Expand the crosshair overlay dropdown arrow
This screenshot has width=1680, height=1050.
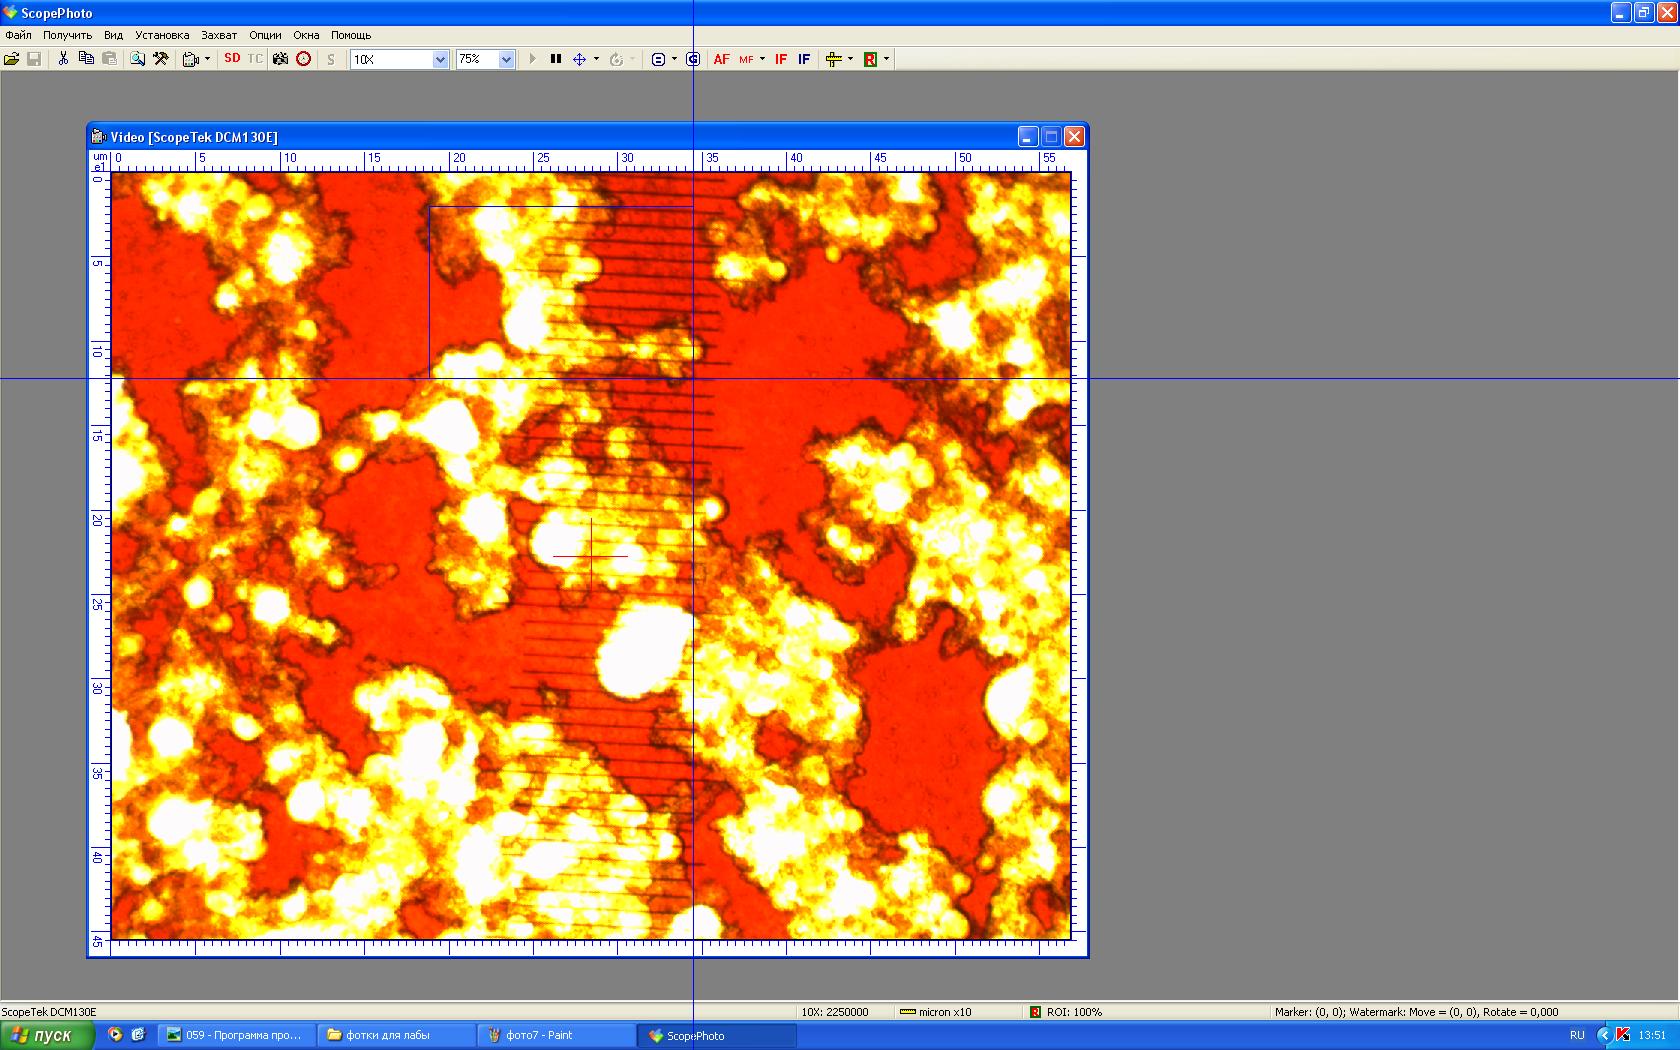click(850, 59)
